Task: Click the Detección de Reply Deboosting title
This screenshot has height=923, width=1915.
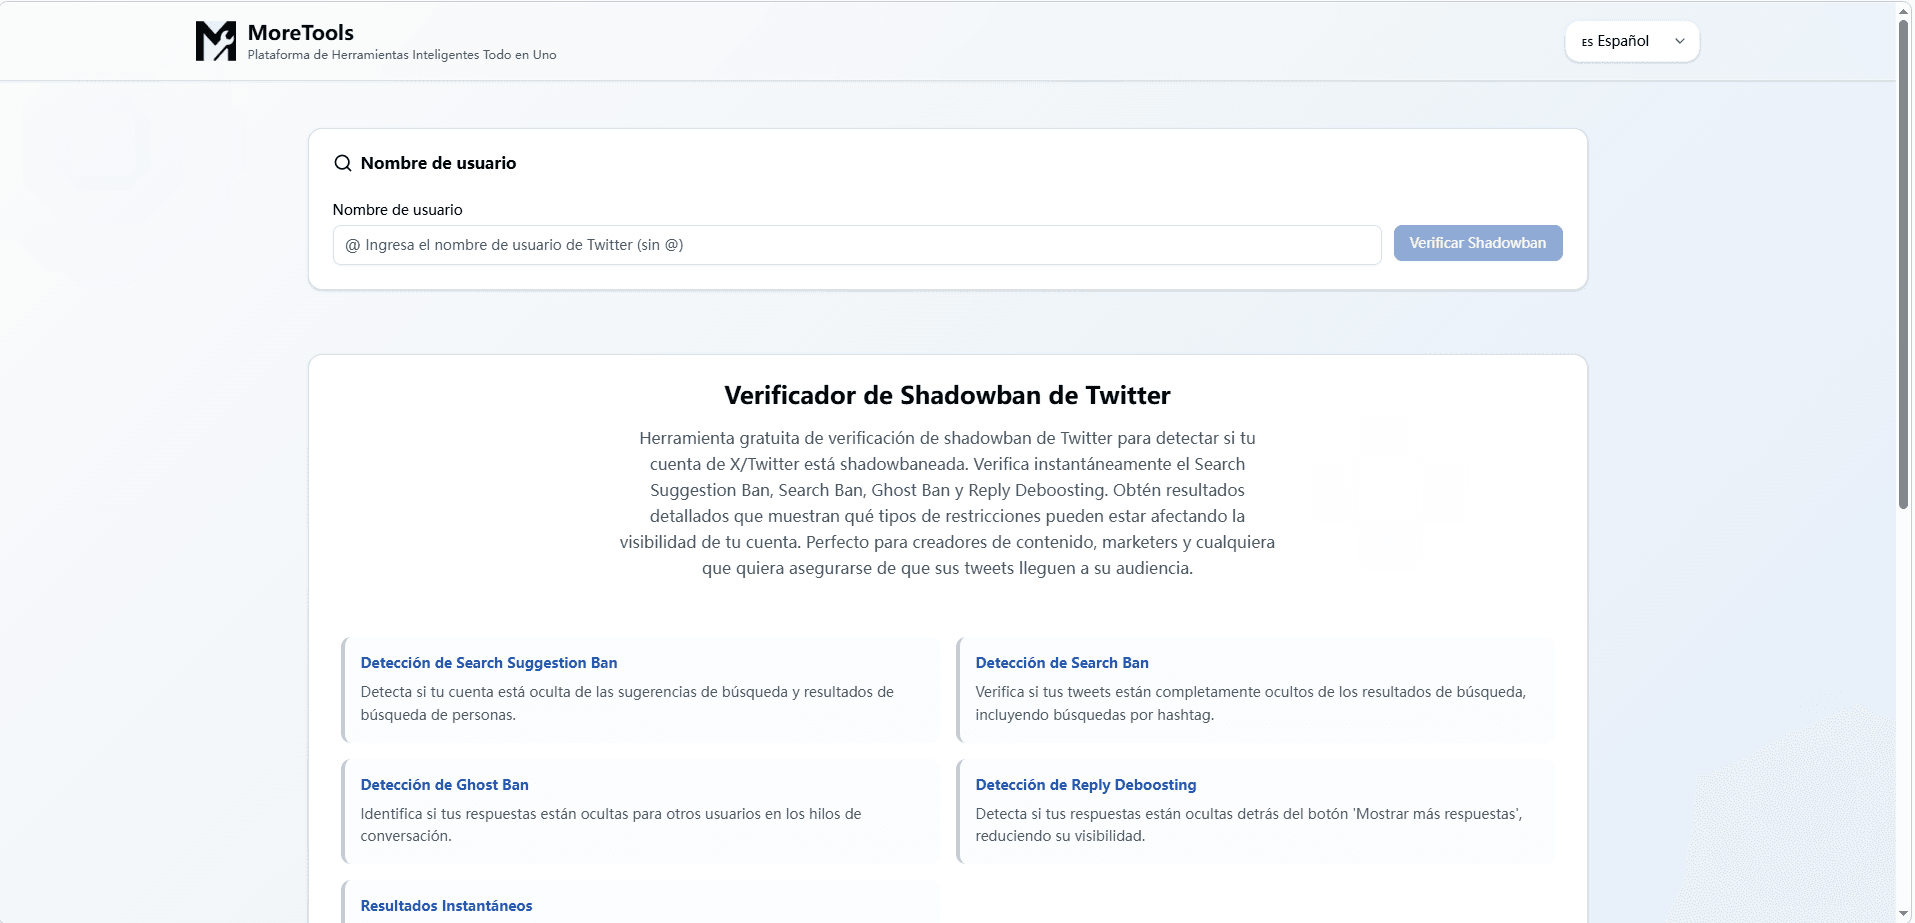Action: [x=1085, y=785]
